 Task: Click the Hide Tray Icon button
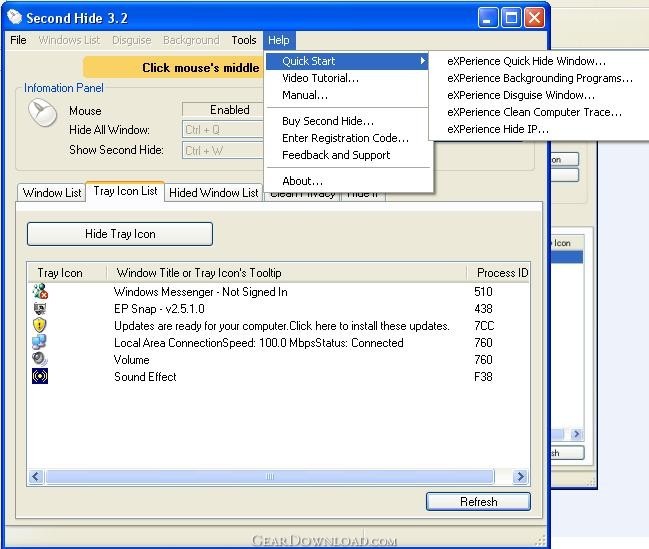120,234
